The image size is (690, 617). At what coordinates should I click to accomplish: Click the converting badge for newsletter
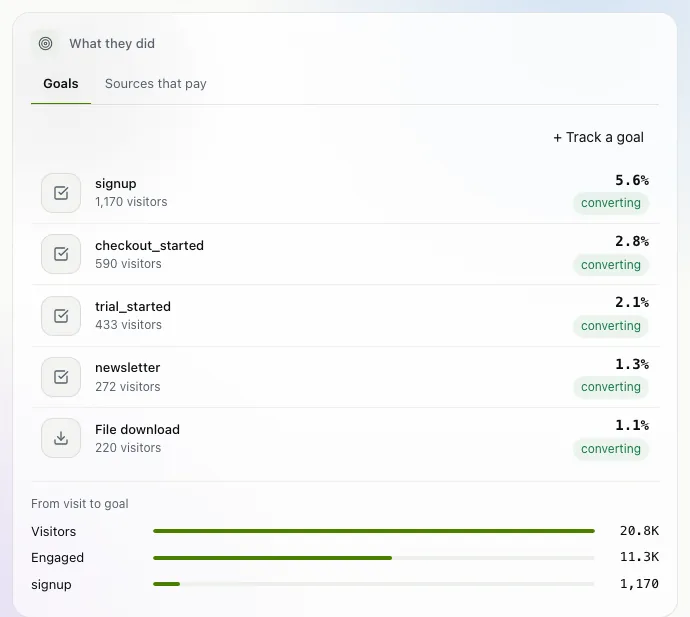[611, 387]
